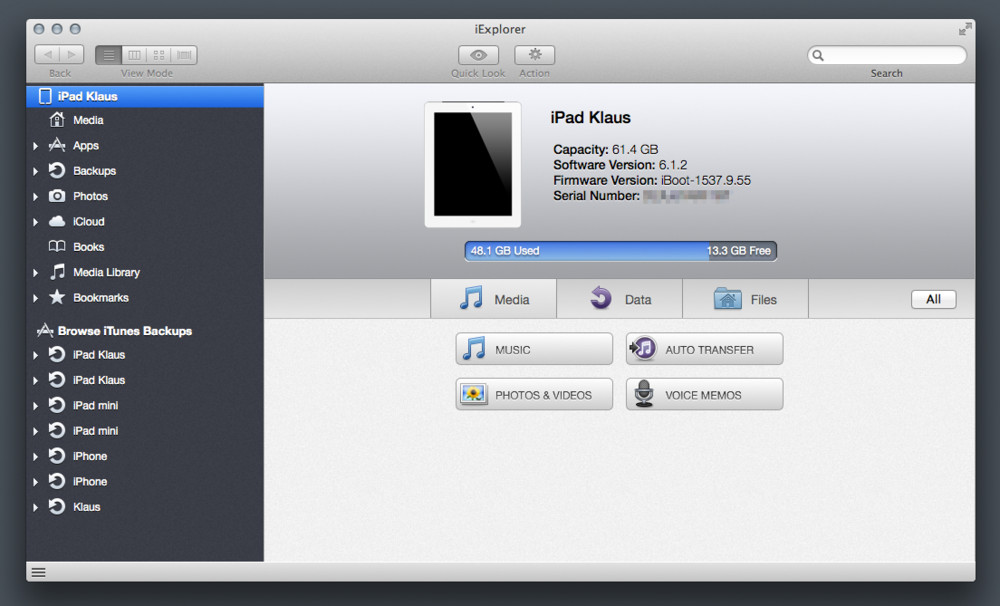
Task: Click the iPad device picture
Action: (473, 164)
